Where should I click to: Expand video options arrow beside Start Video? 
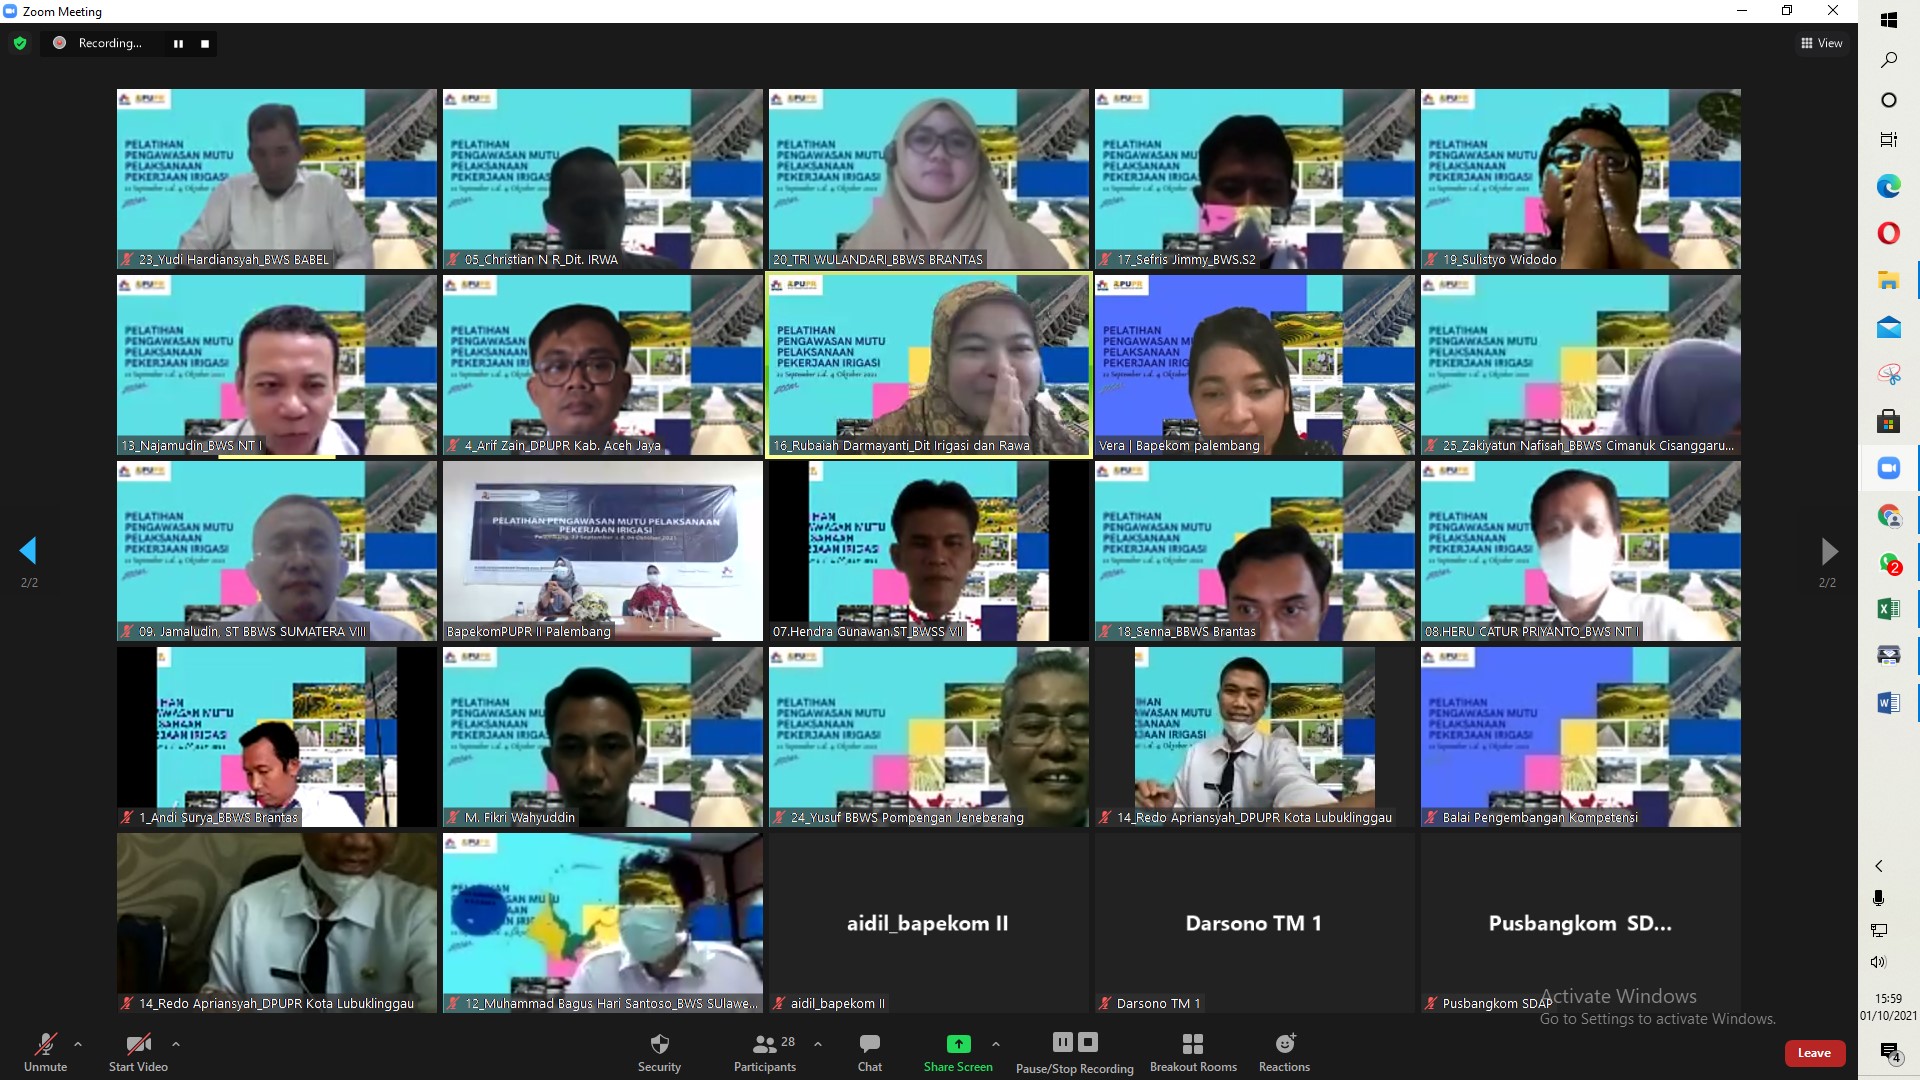[x=176, y=1044]
